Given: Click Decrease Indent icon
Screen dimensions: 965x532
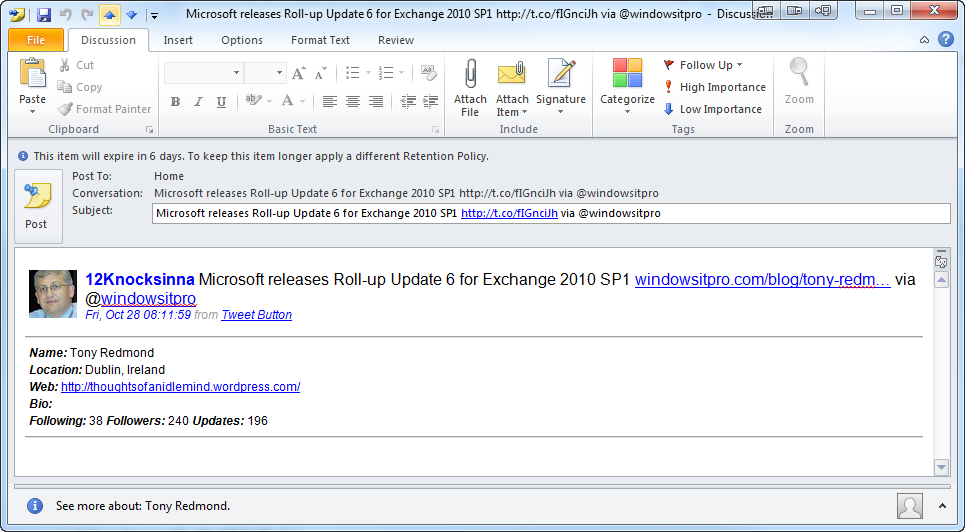Looking at the screenshot, I should pyautogui.click(x=408, y=102).
